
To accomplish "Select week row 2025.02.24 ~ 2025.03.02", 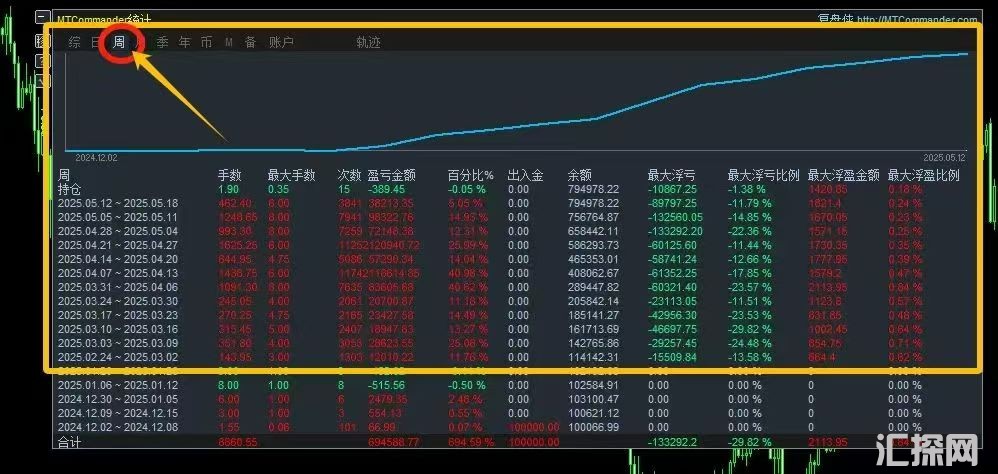I will click(118, 358).
